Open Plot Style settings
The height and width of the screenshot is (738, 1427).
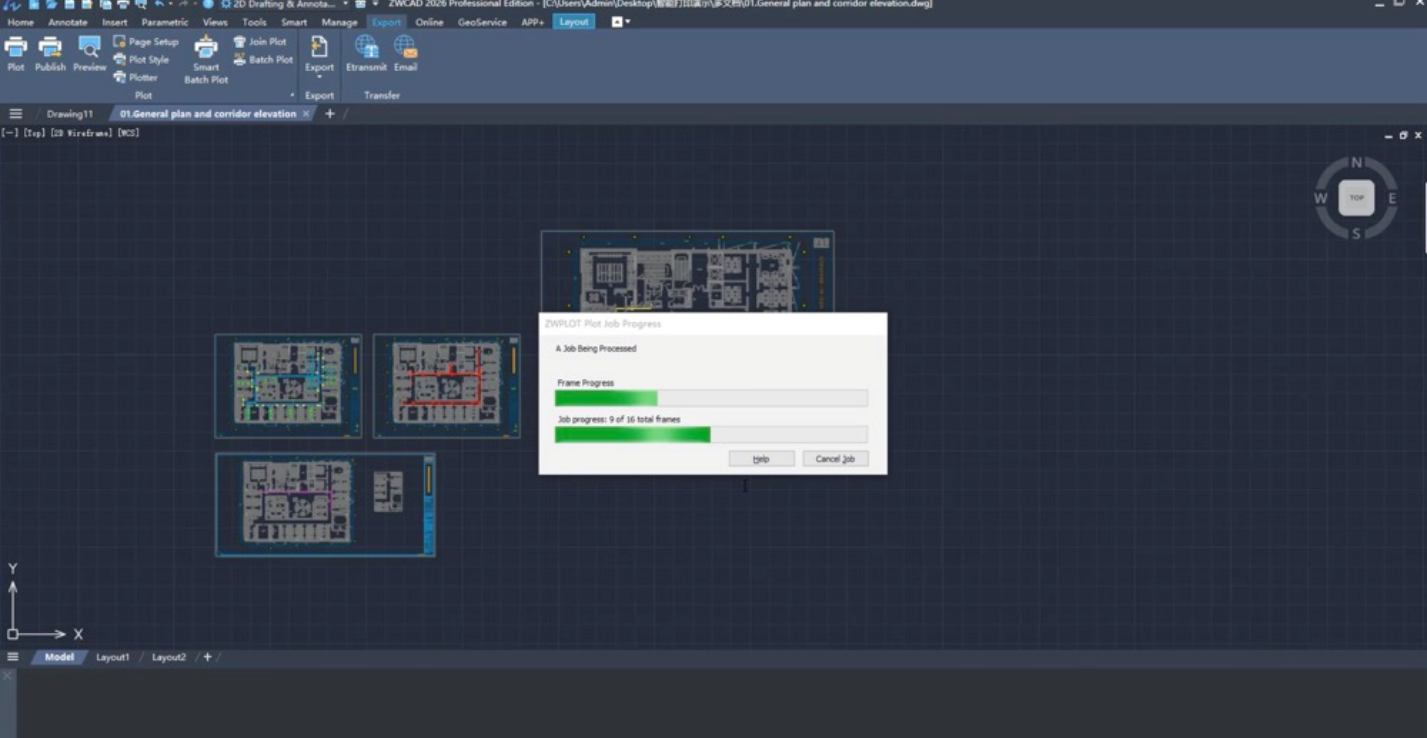click(x=141, y=60)
